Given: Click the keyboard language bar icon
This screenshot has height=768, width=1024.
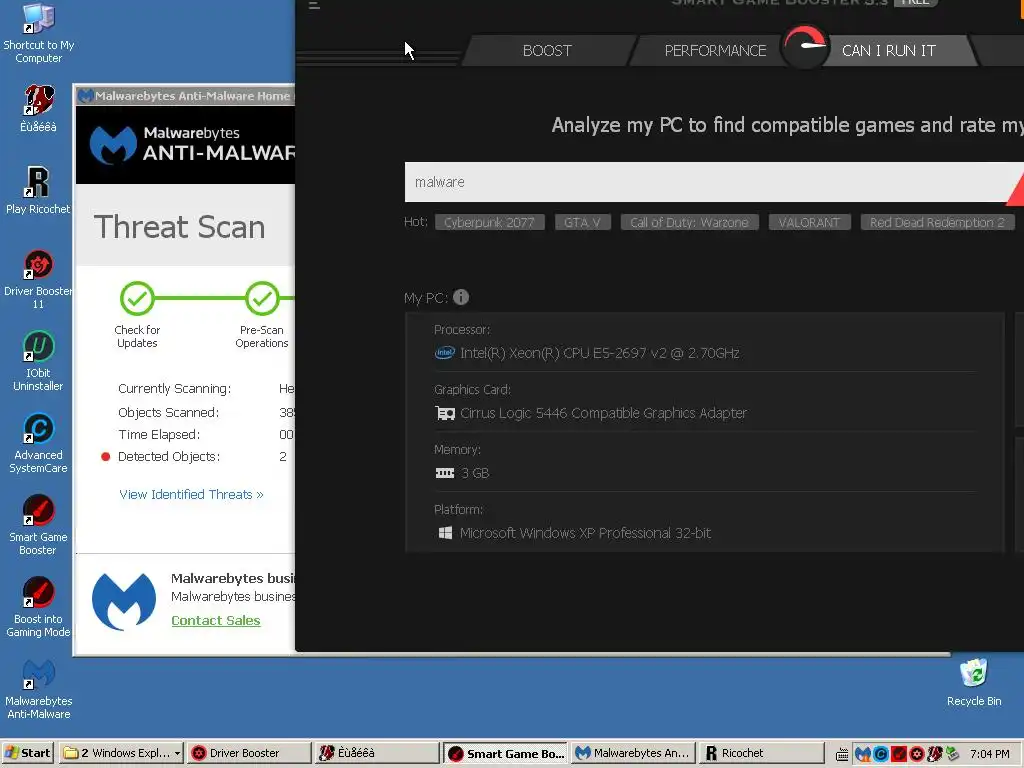Looking at the screenshot, I should click(x=842, y=755).
